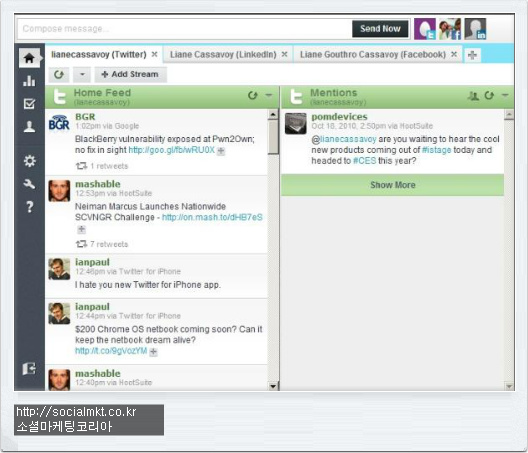
Task: Open the Home dashboard icon in sidebar
Action: (x=29, y=58)
